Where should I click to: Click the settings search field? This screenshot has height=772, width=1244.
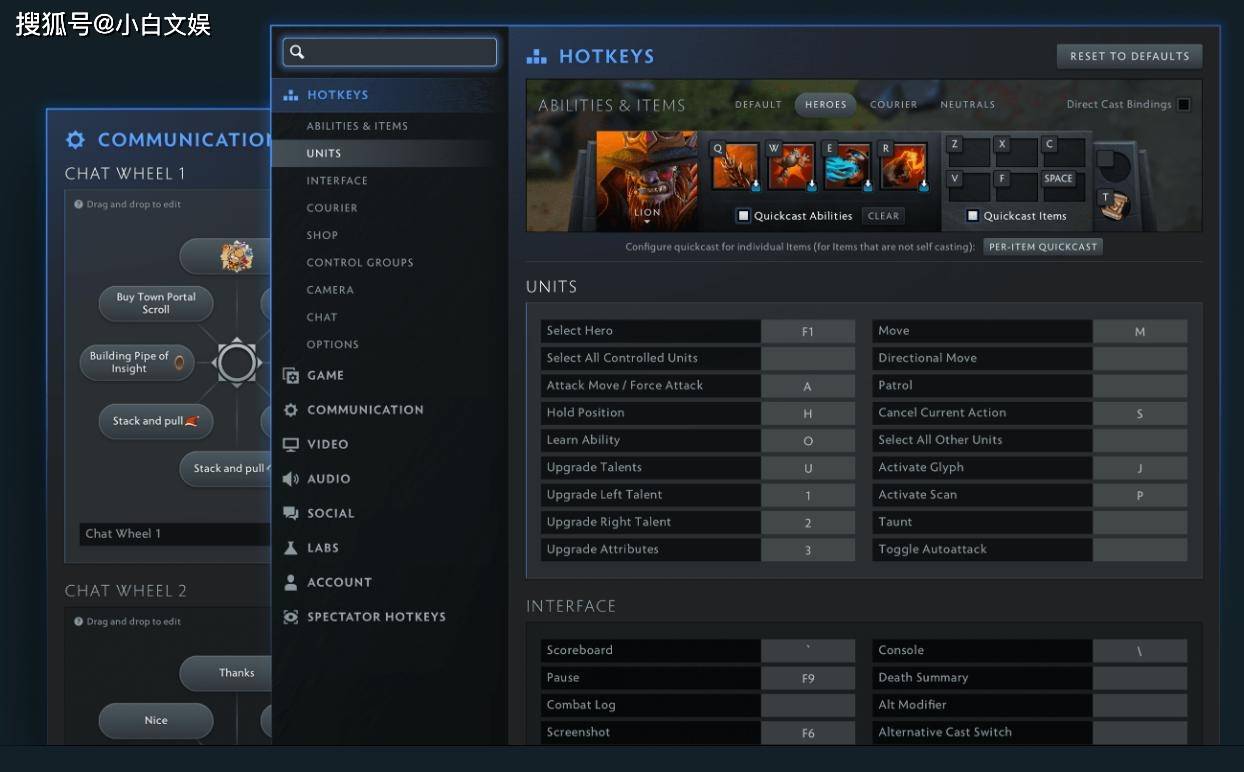389,51
